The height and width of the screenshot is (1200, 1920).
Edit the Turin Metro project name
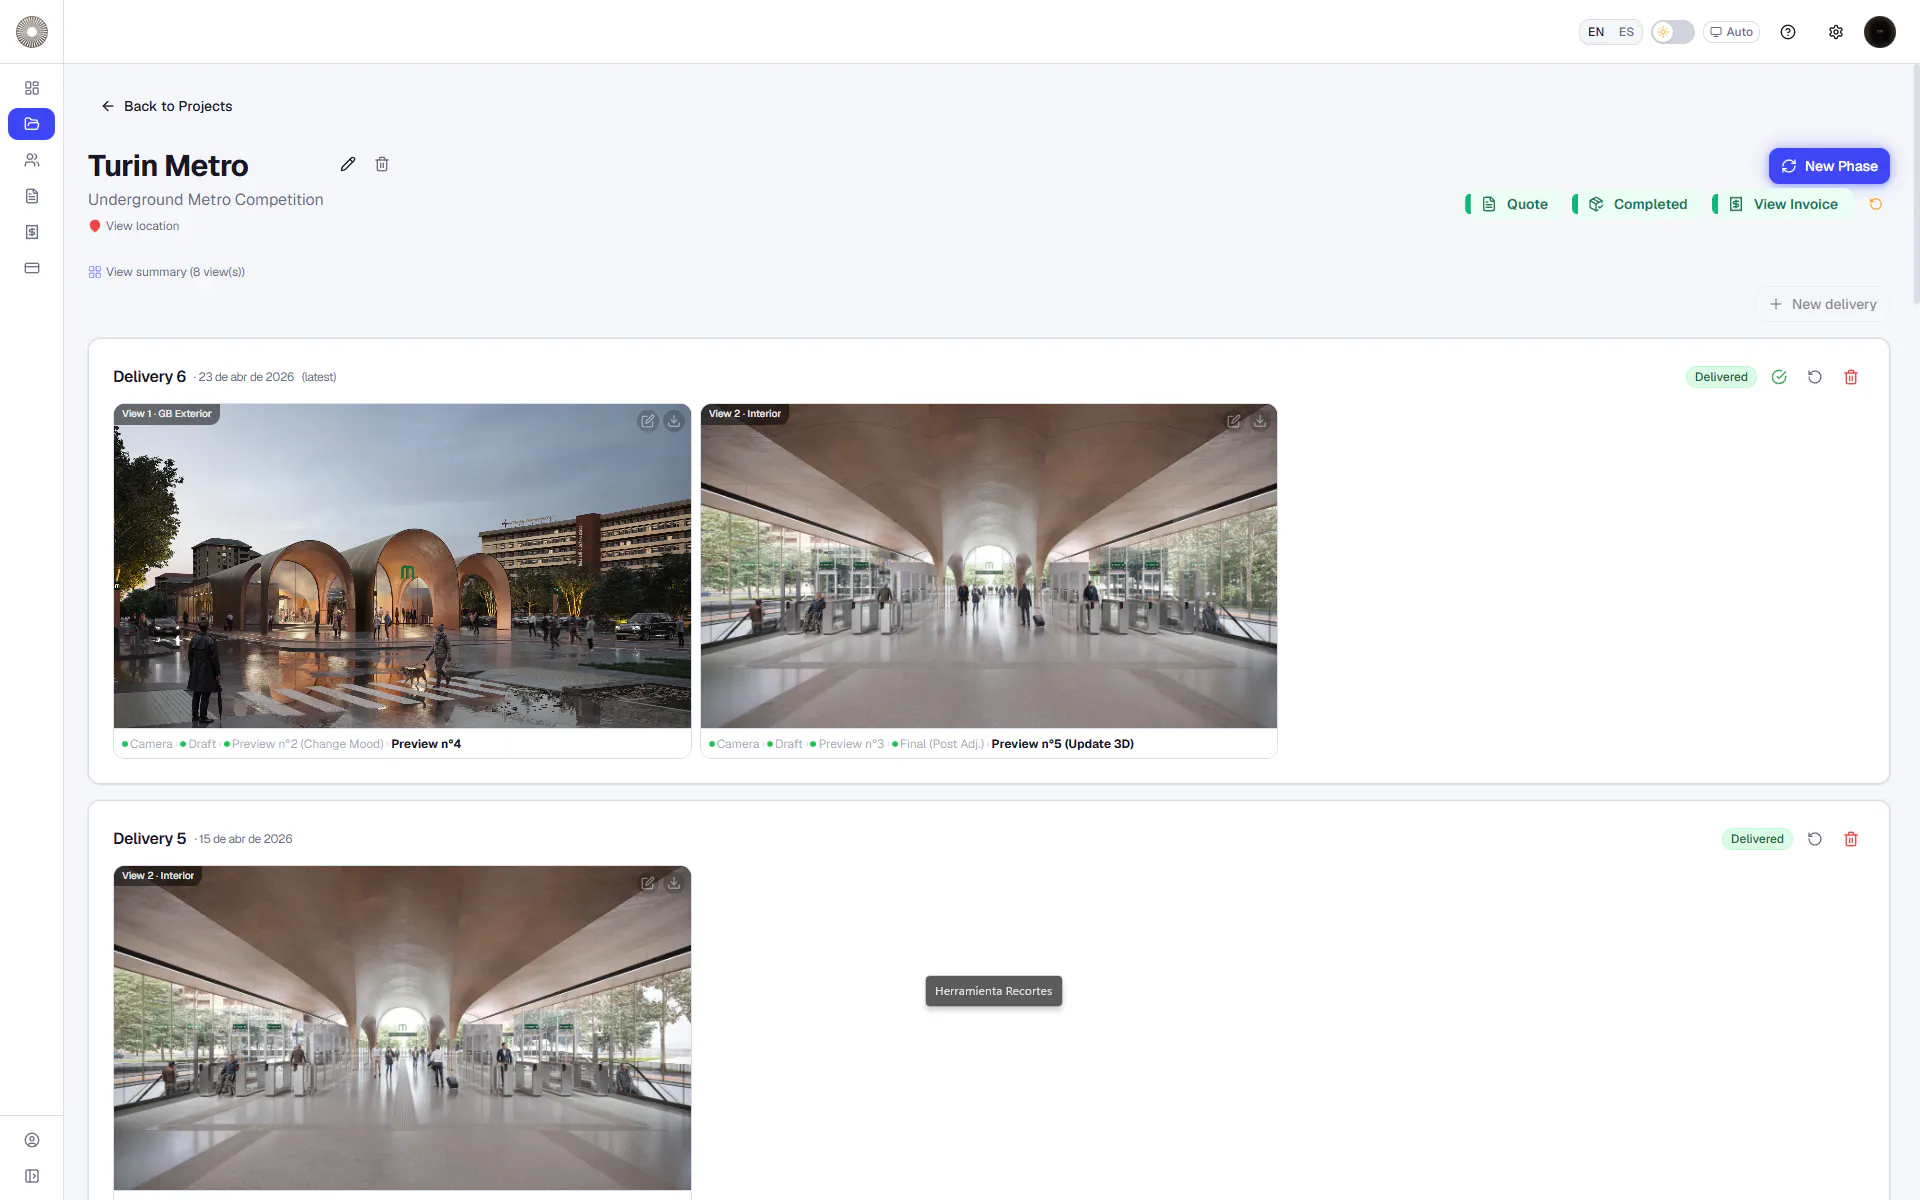(x=348, y=164)
